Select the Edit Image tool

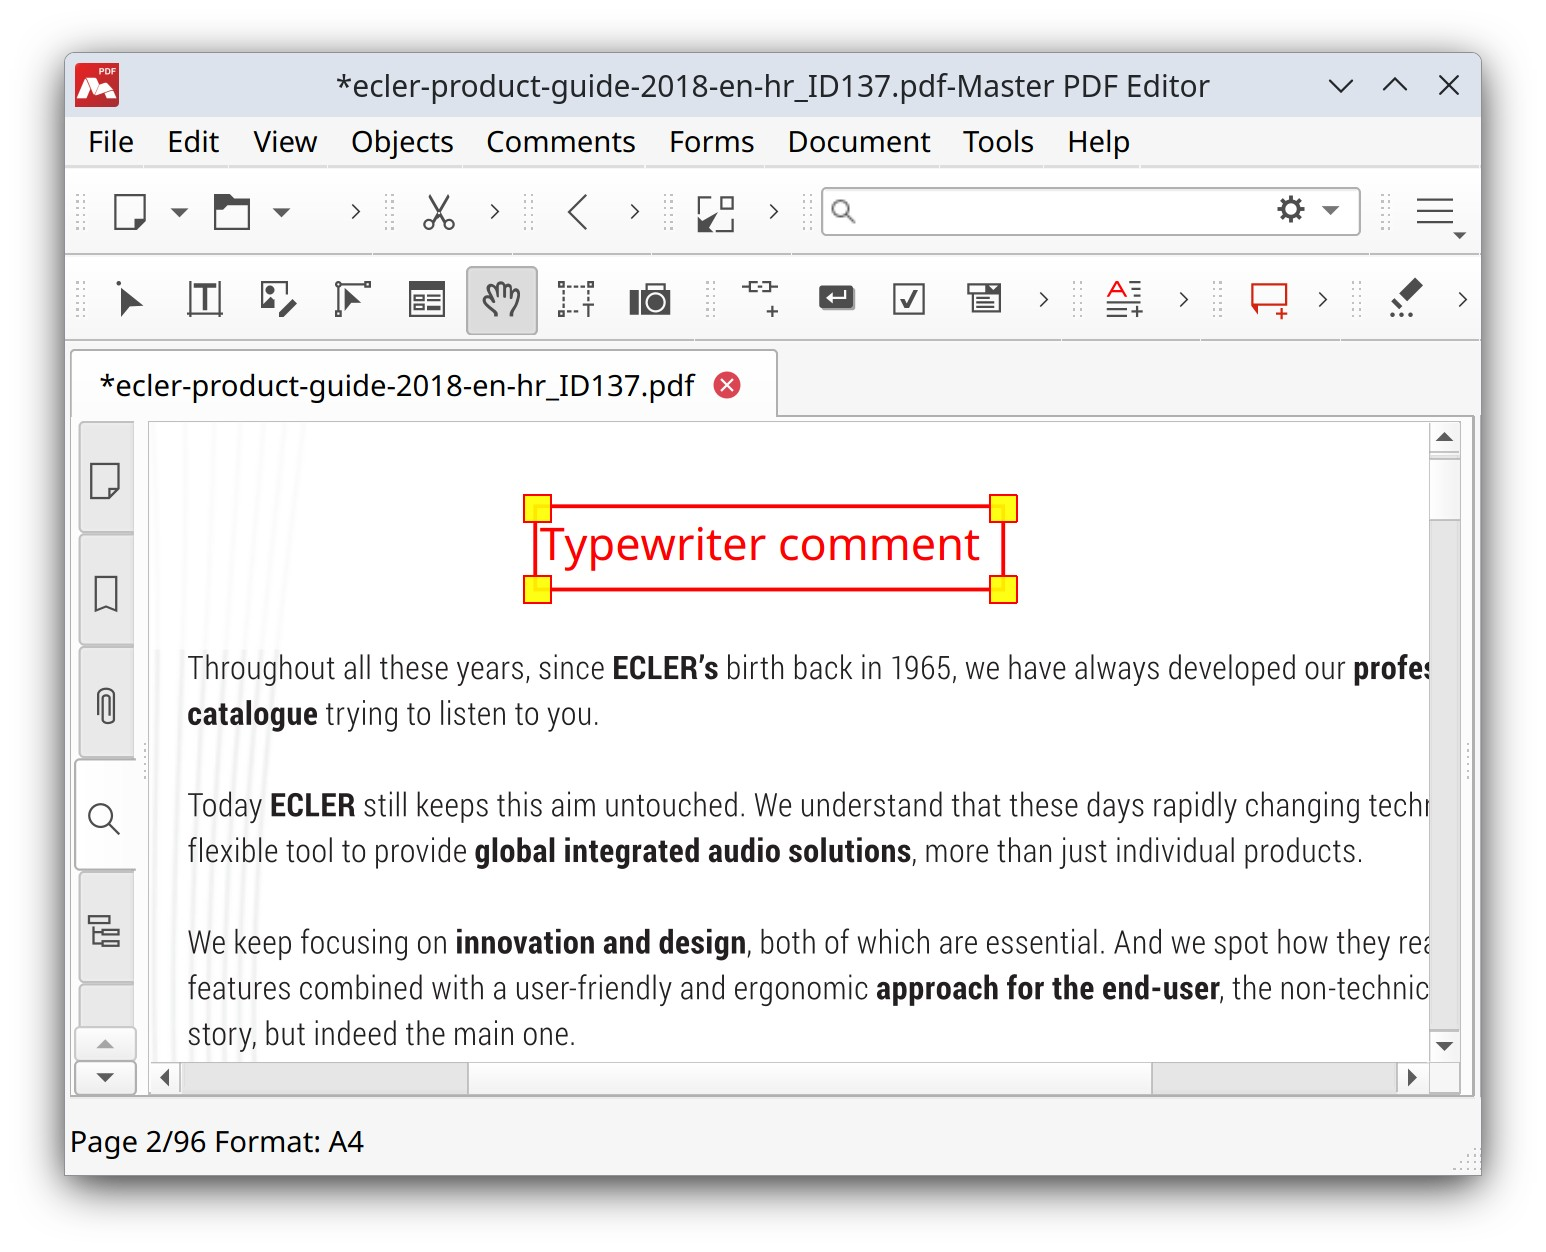point(278,300)
